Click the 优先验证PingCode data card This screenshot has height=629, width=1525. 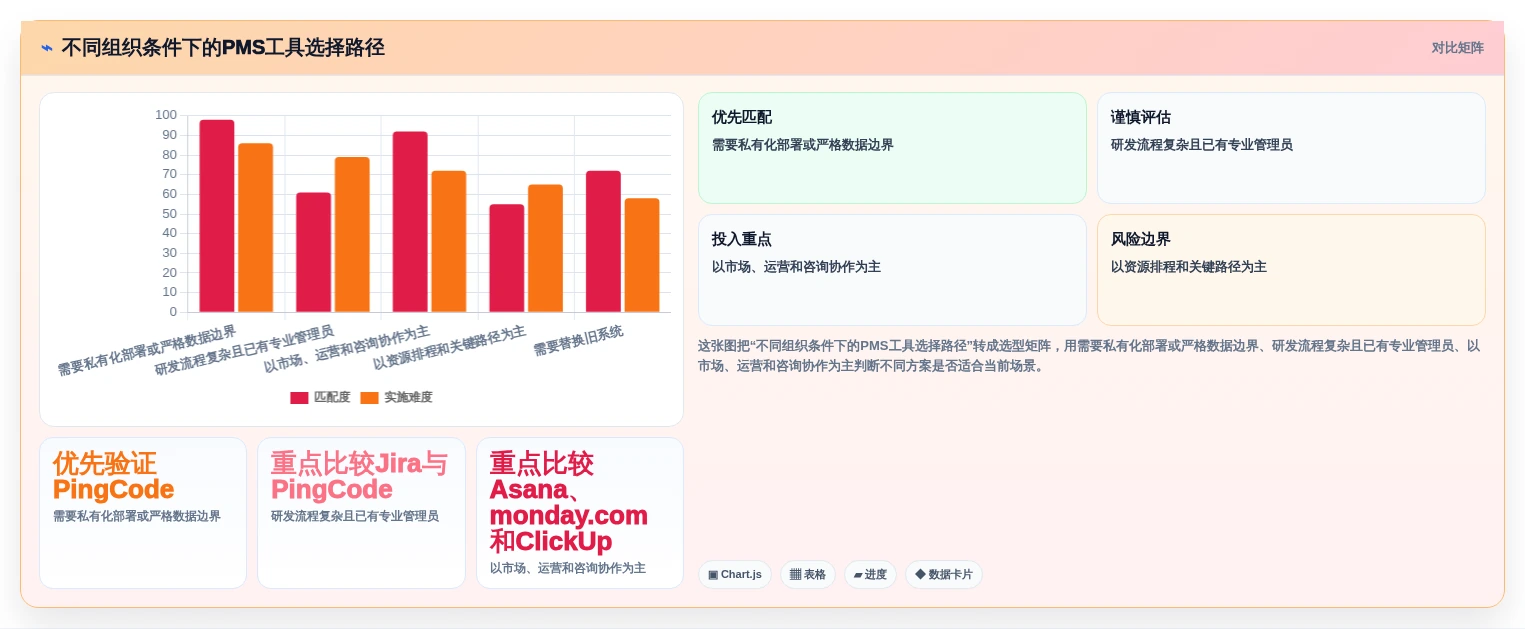[143, 513]
